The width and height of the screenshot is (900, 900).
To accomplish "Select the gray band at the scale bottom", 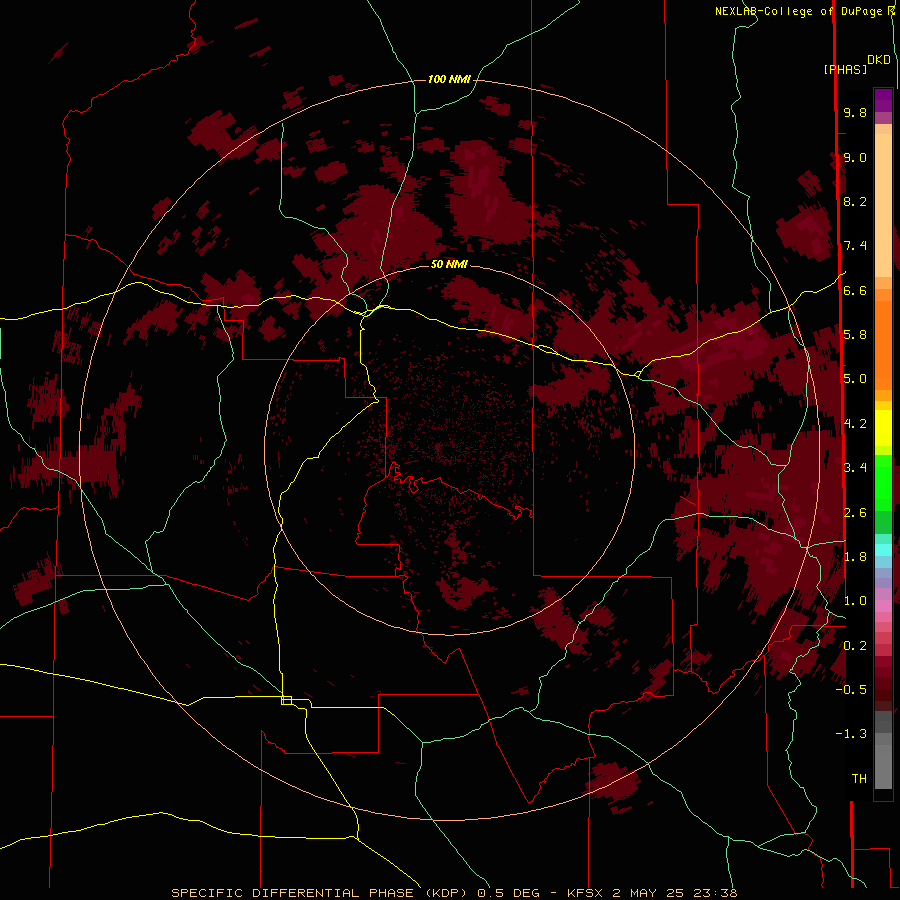I will tap(883, 750).
